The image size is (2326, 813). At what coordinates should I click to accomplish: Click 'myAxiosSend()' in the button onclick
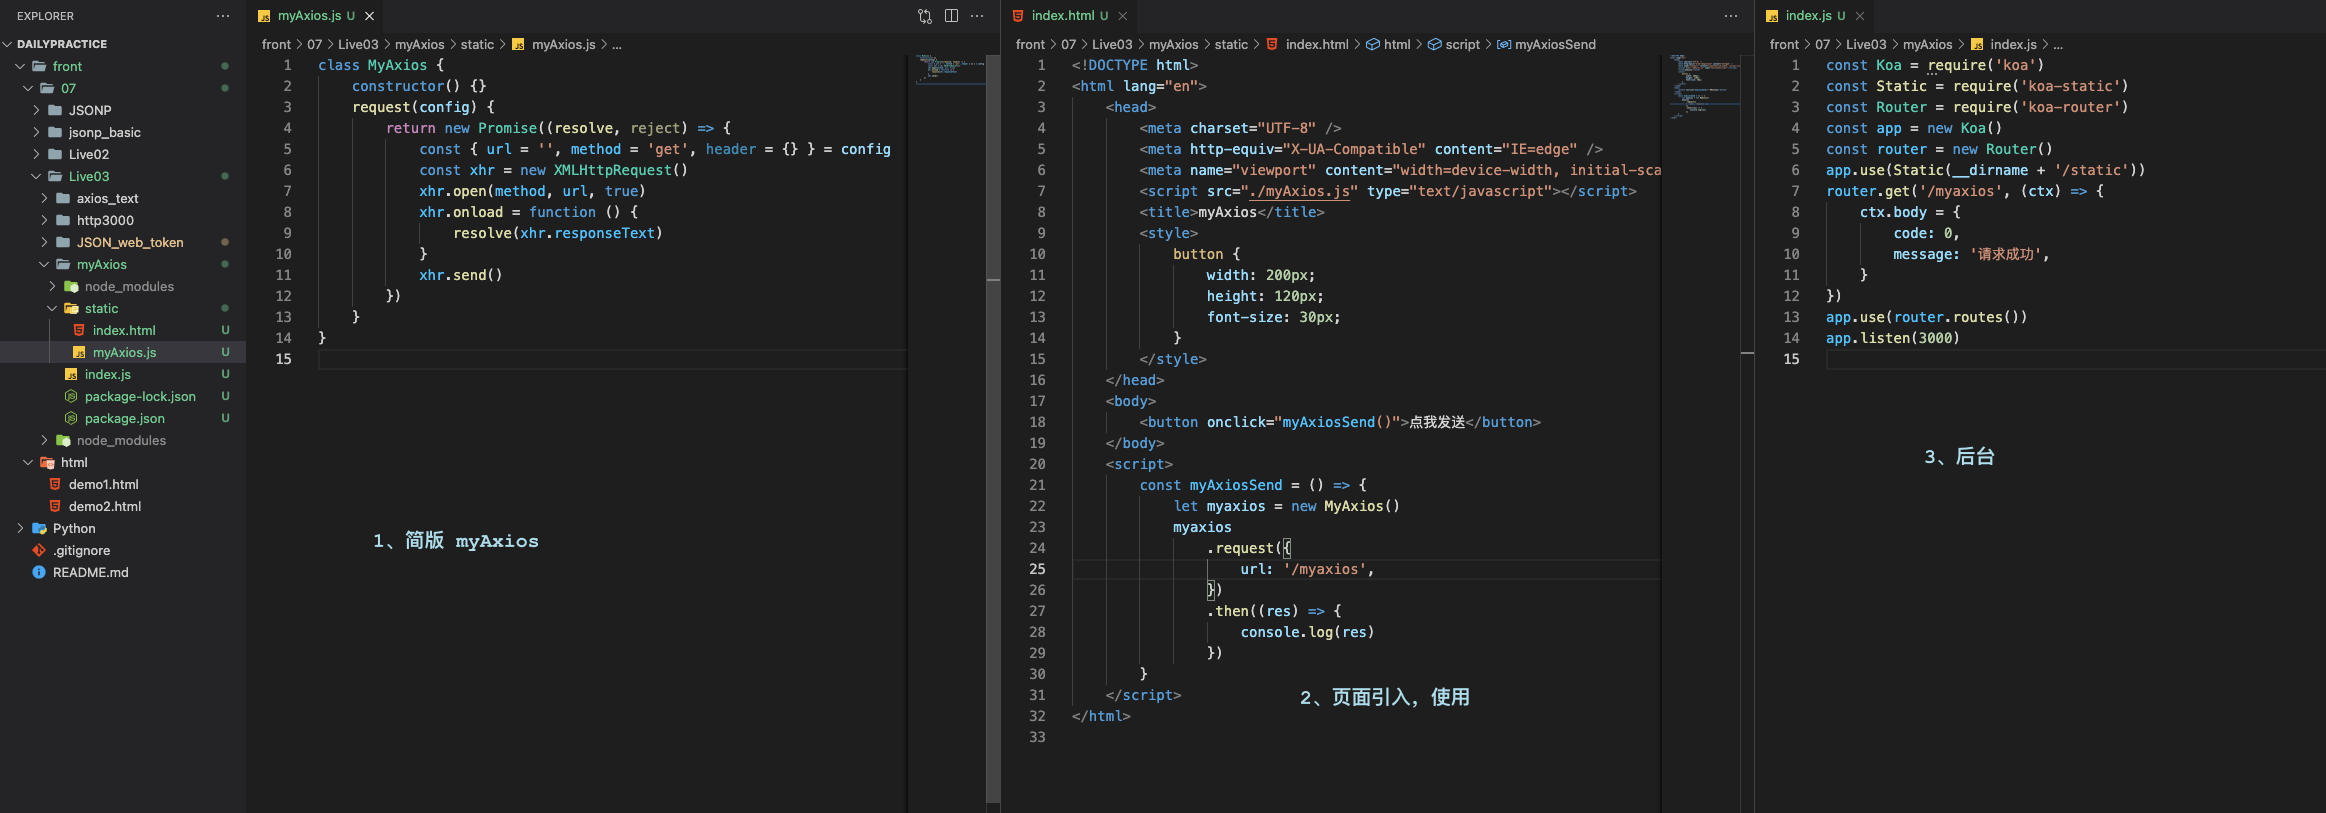pos(1338,422)
